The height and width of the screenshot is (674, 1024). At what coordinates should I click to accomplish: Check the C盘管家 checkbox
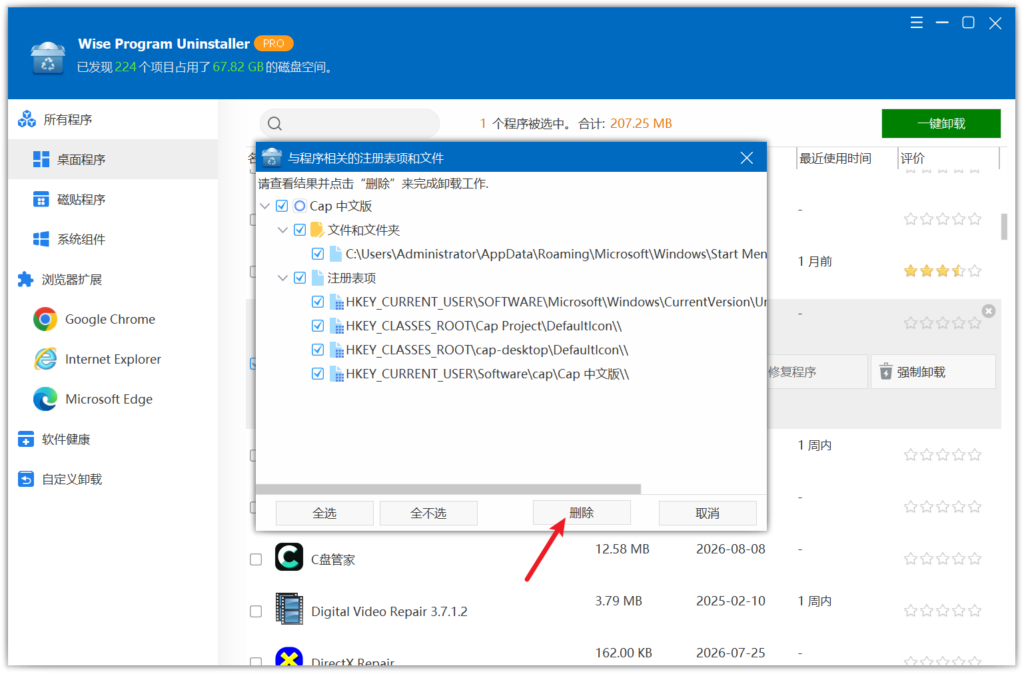(x=256, y=560)
